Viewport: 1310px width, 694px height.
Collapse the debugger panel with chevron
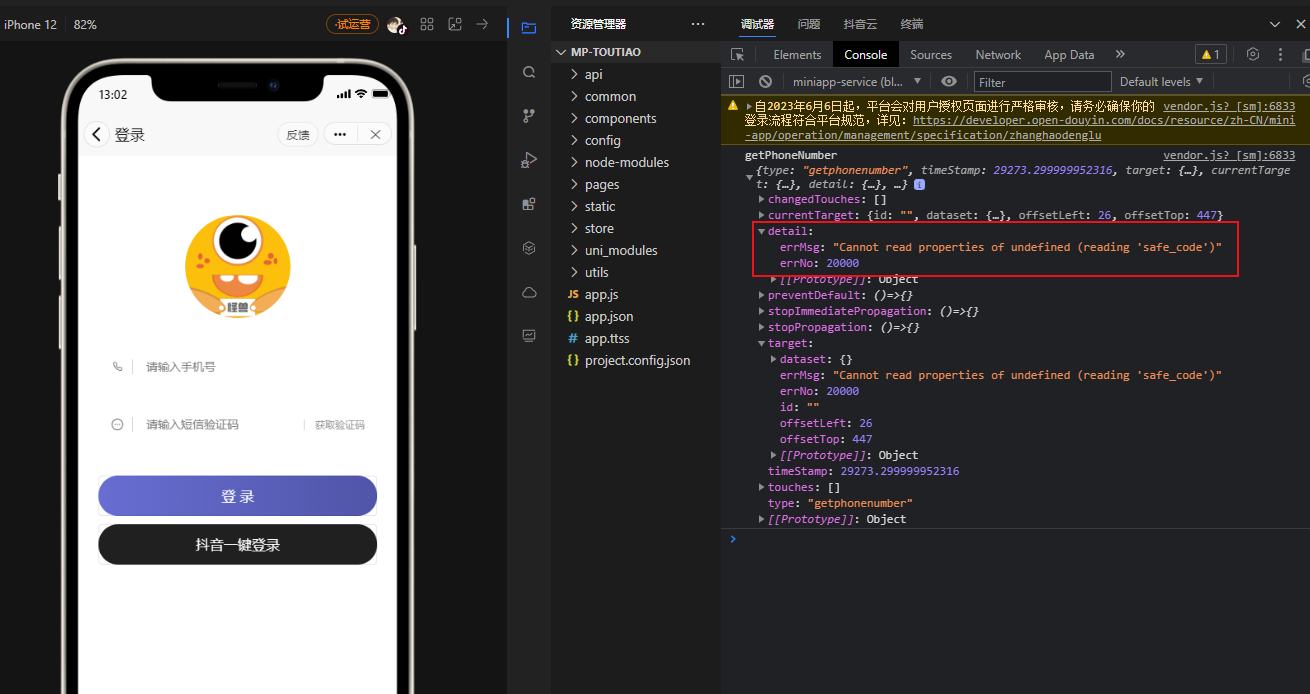coord(1274,24)
